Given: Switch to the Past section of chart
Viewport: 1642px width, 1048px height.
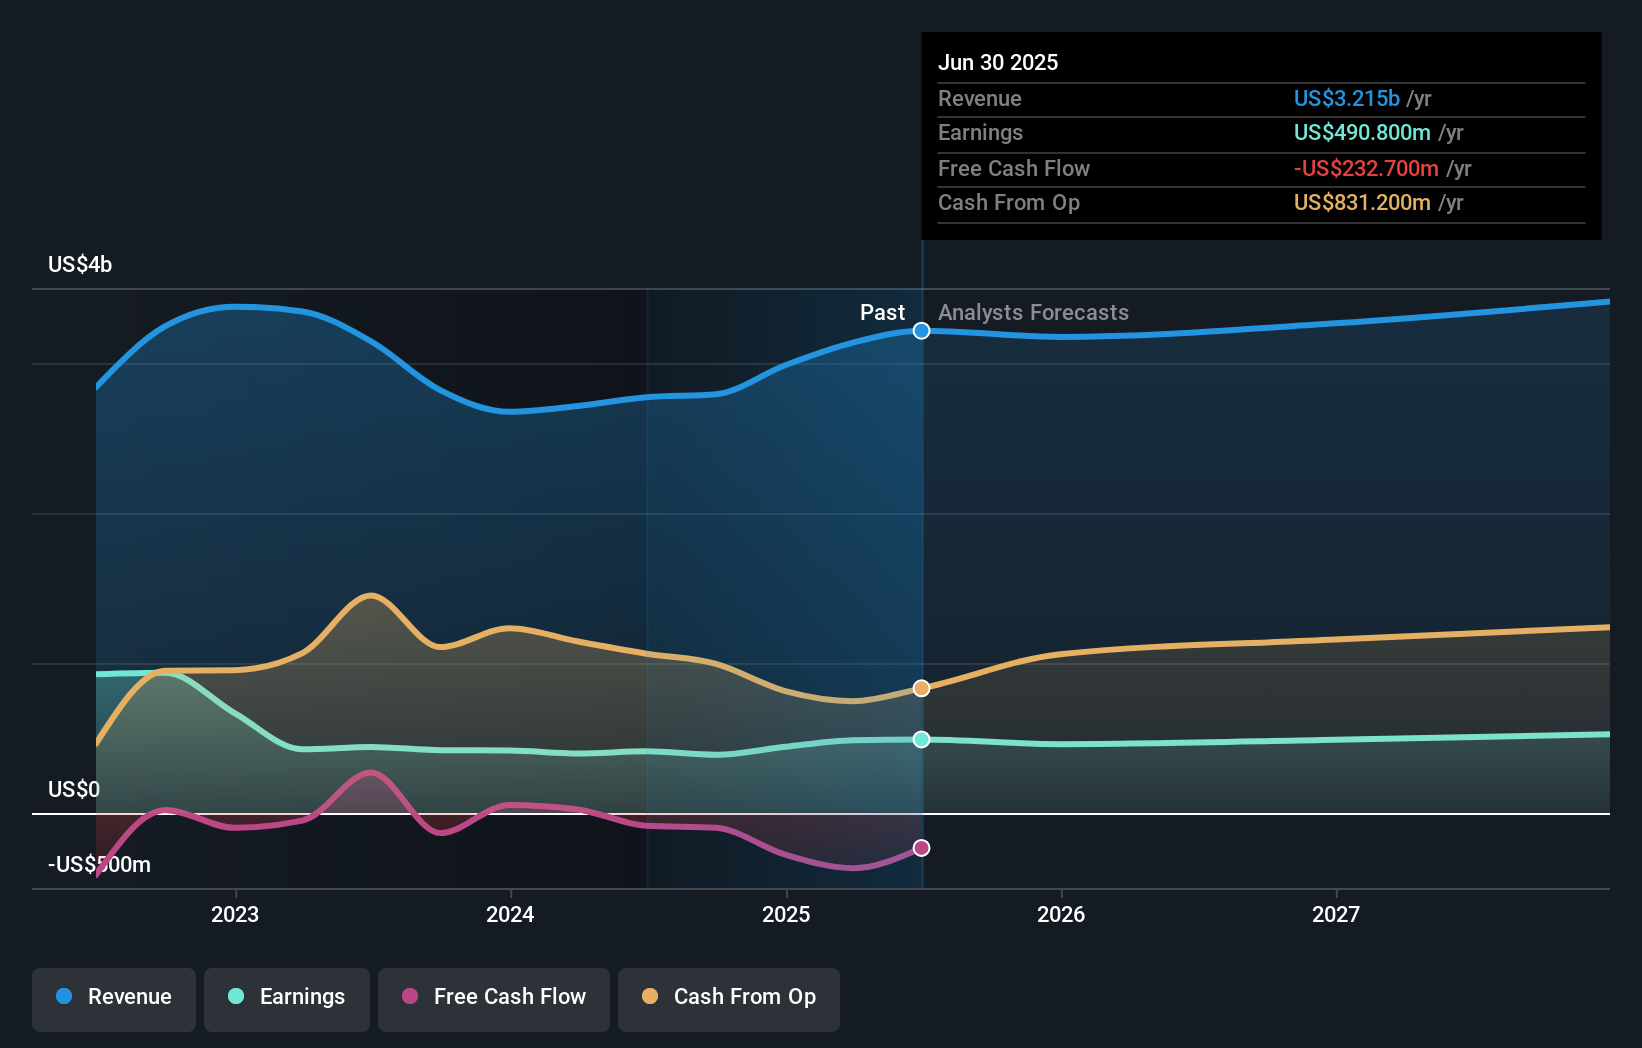Looking at the screenshot, I should pos(882,313).
